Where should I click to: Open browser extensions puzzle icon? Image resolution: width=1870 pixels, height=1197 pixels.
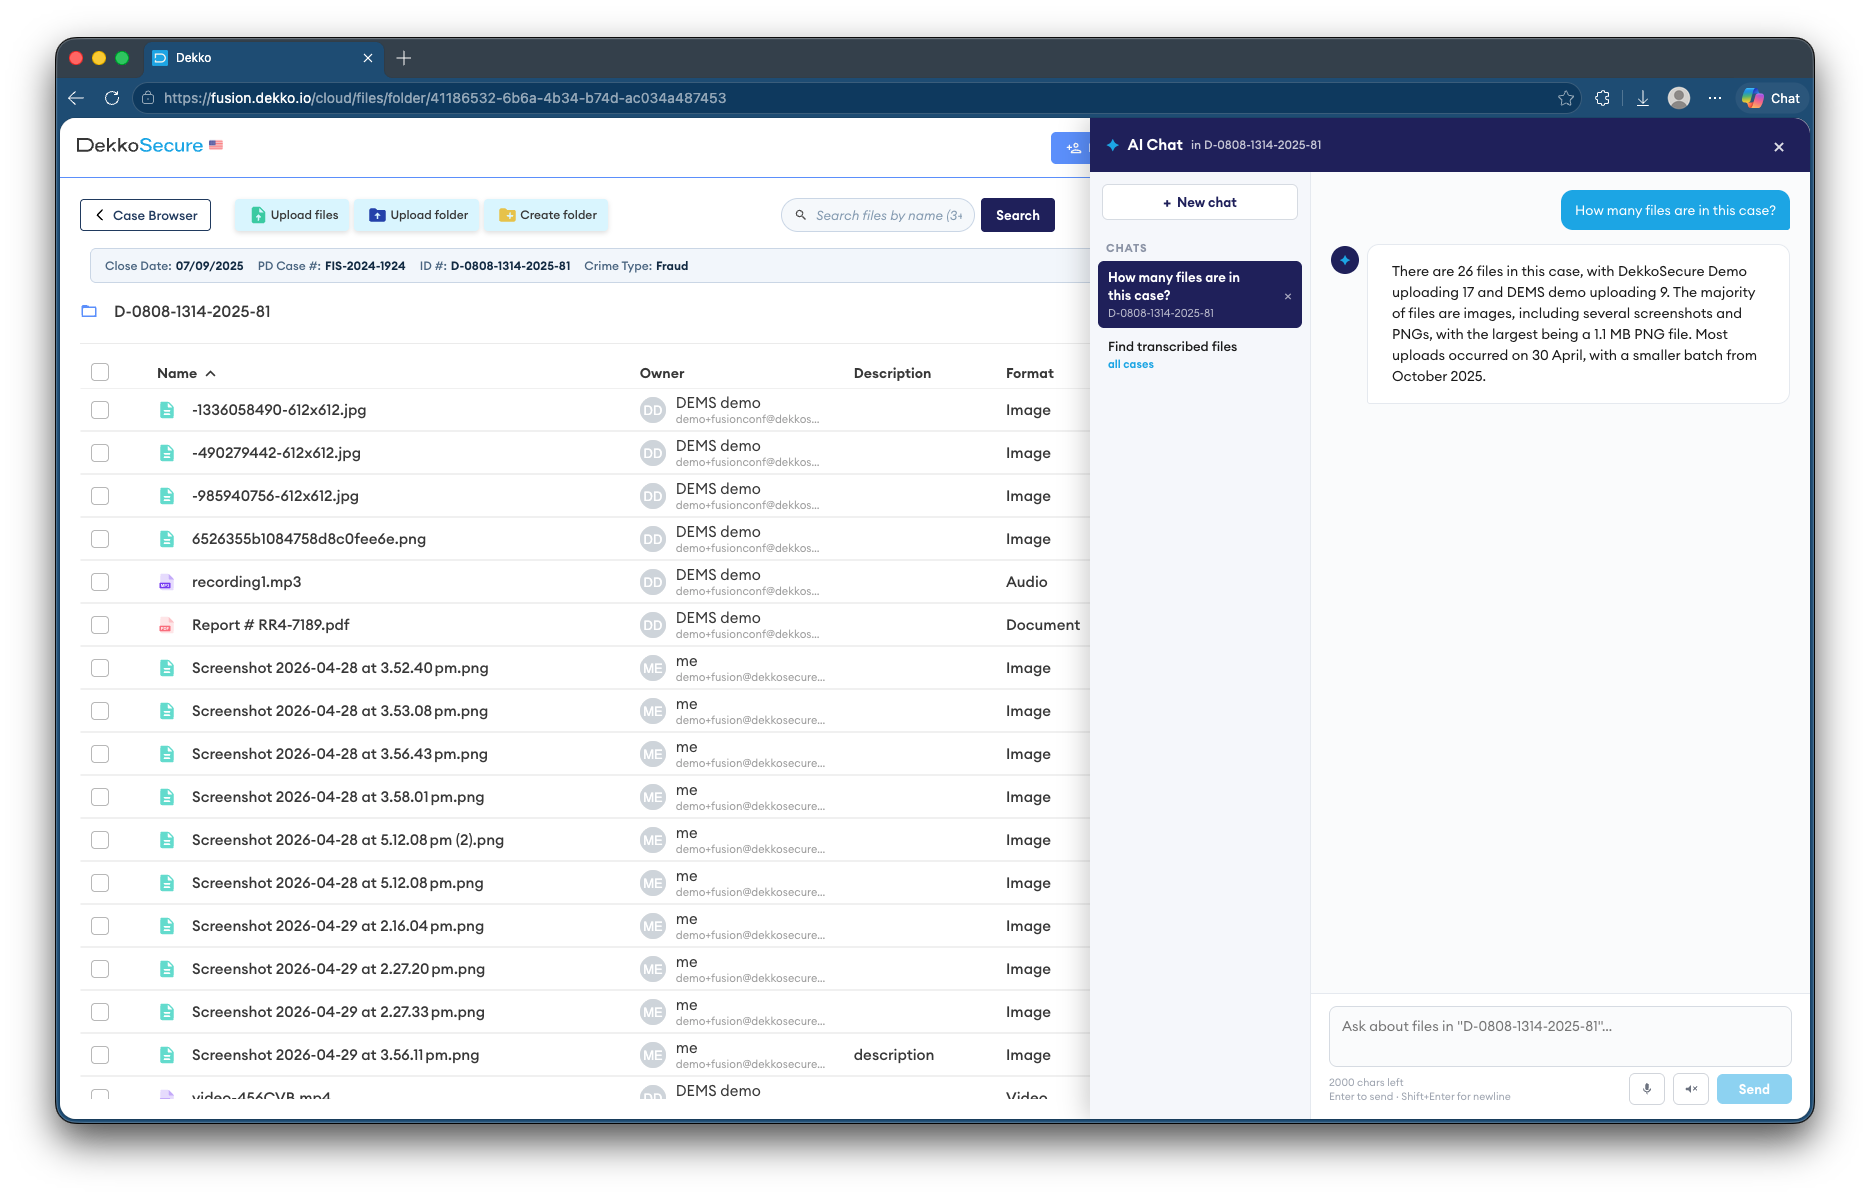coord(1603,98)
